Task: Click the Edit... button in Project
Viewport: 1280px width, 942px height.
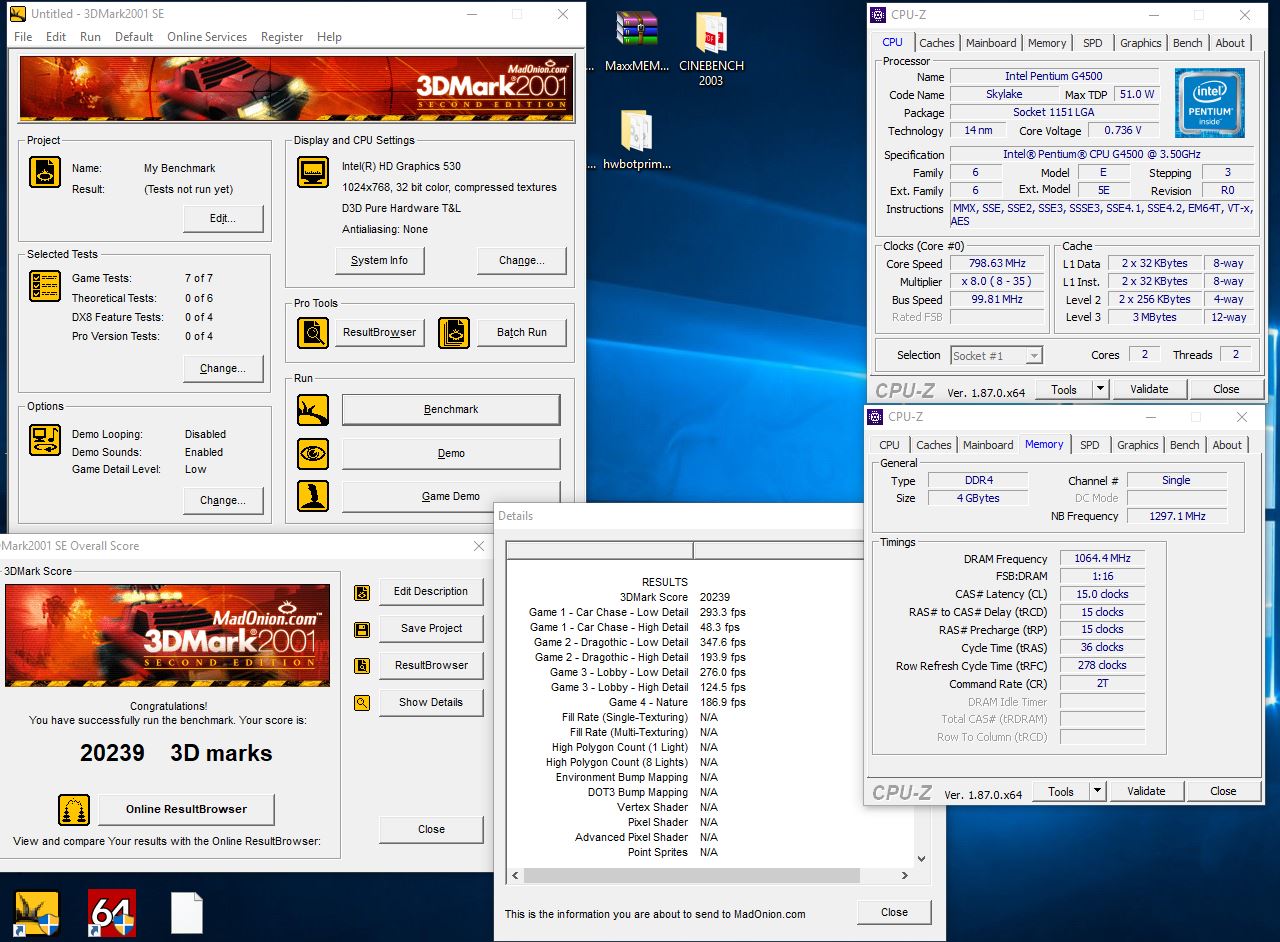Action: tap(223, 218)
